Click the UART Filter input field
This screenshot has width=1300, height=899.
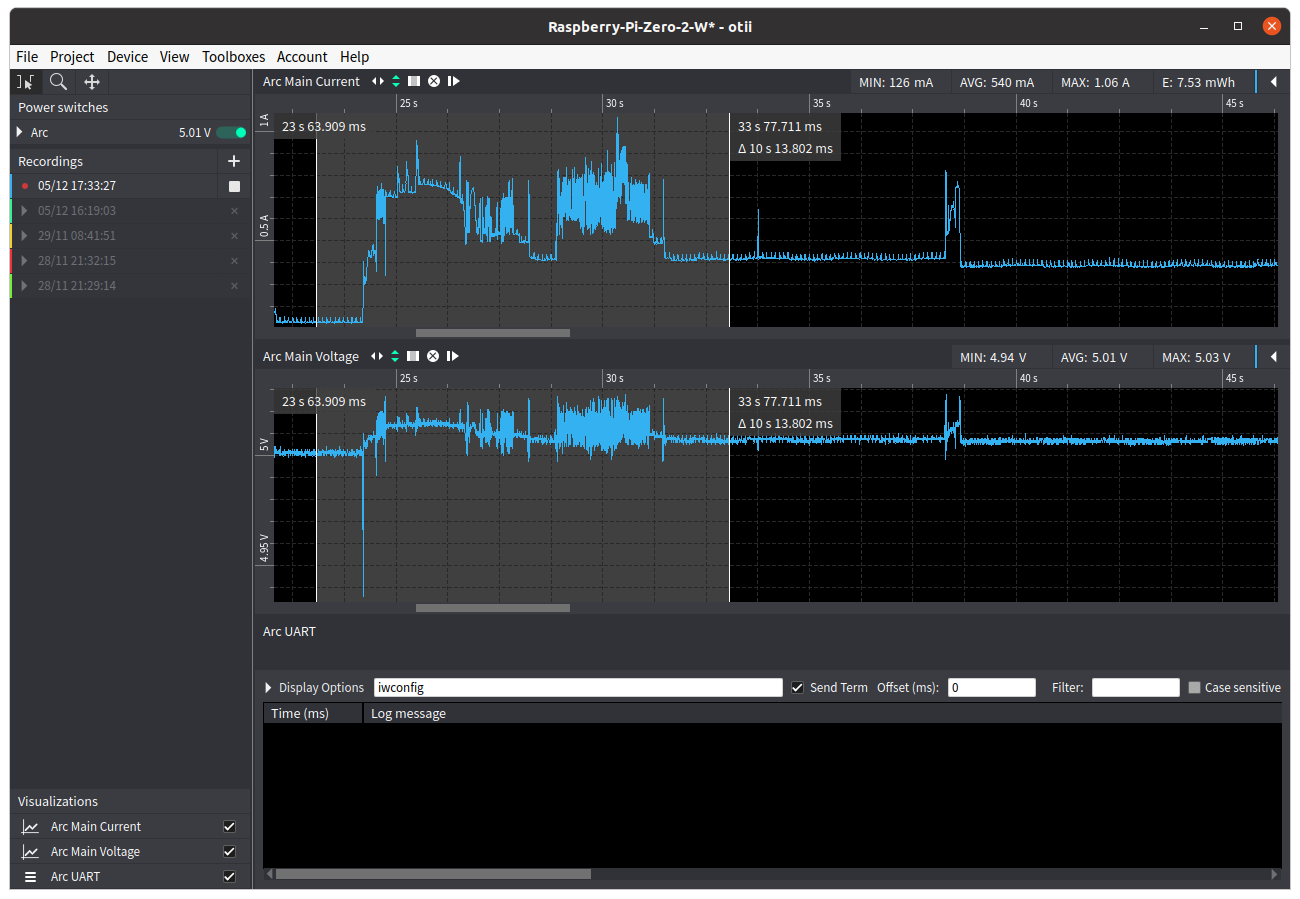(x=1136, y=688)
